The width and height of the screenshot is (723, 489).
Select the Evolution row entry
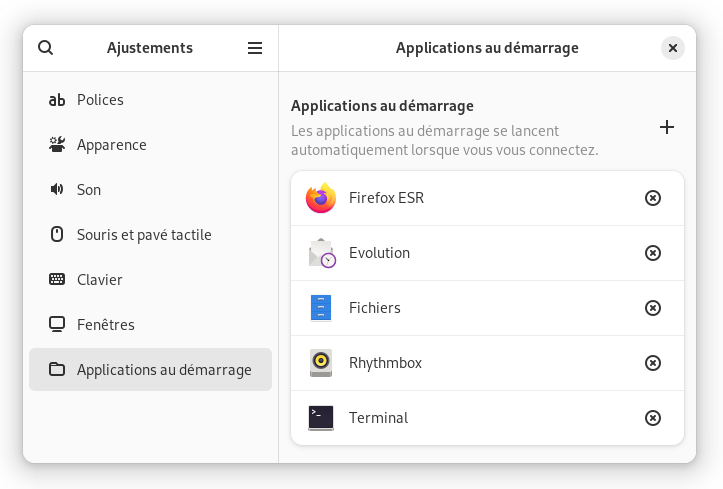(x=487, y=253)
